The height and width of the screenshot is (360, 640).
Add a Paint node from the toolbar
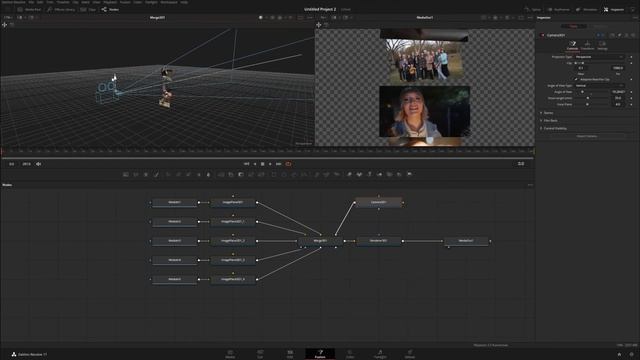point(156,174)
